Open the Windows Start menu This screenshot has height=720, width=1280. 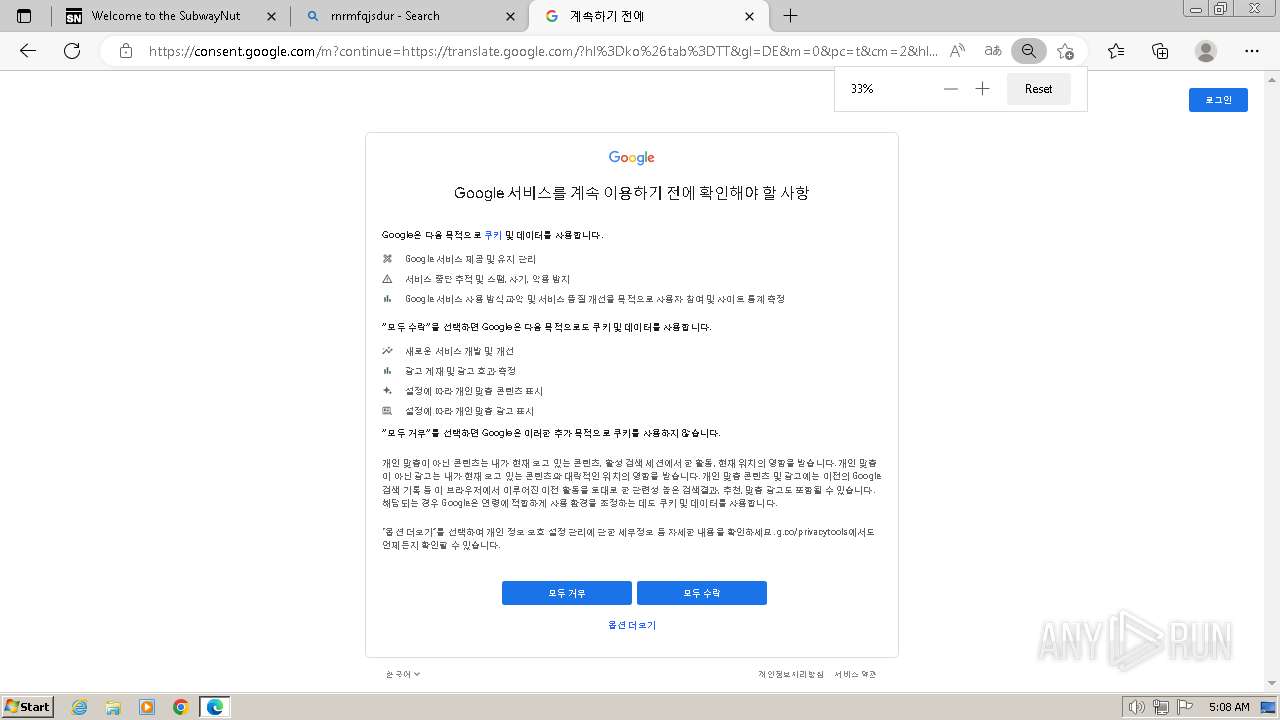point(28,707)
